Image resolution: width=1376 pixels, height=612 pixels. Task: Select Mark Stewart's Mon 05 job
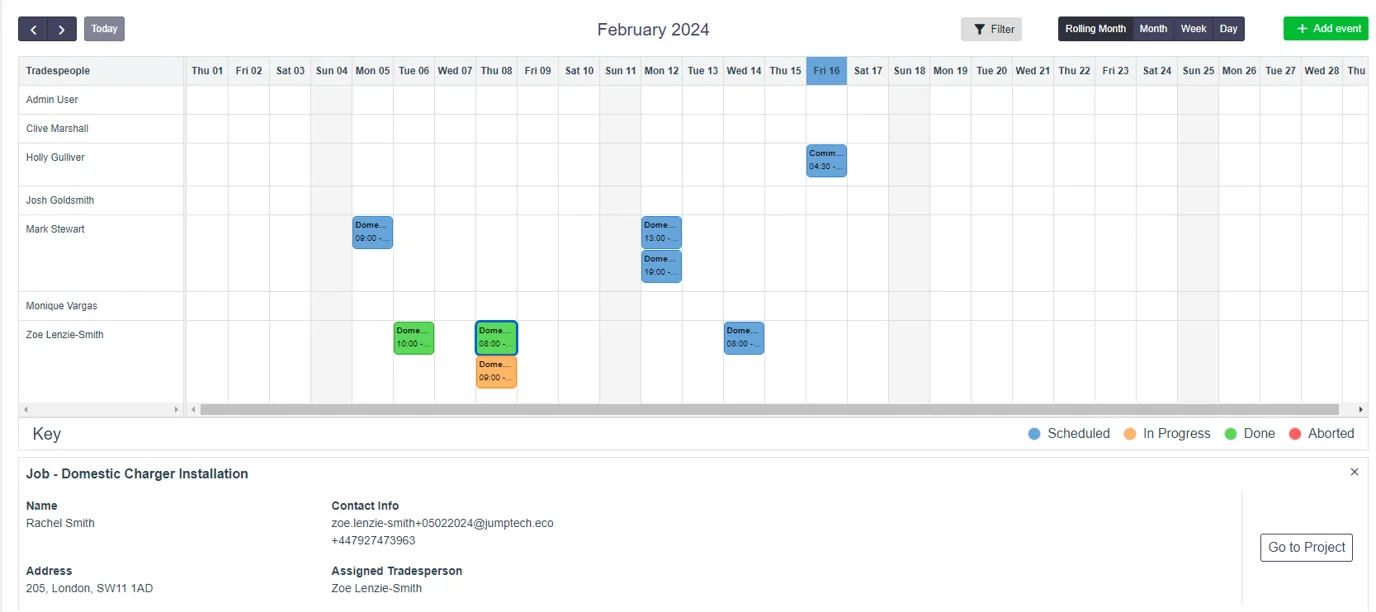tap(372, 232)
